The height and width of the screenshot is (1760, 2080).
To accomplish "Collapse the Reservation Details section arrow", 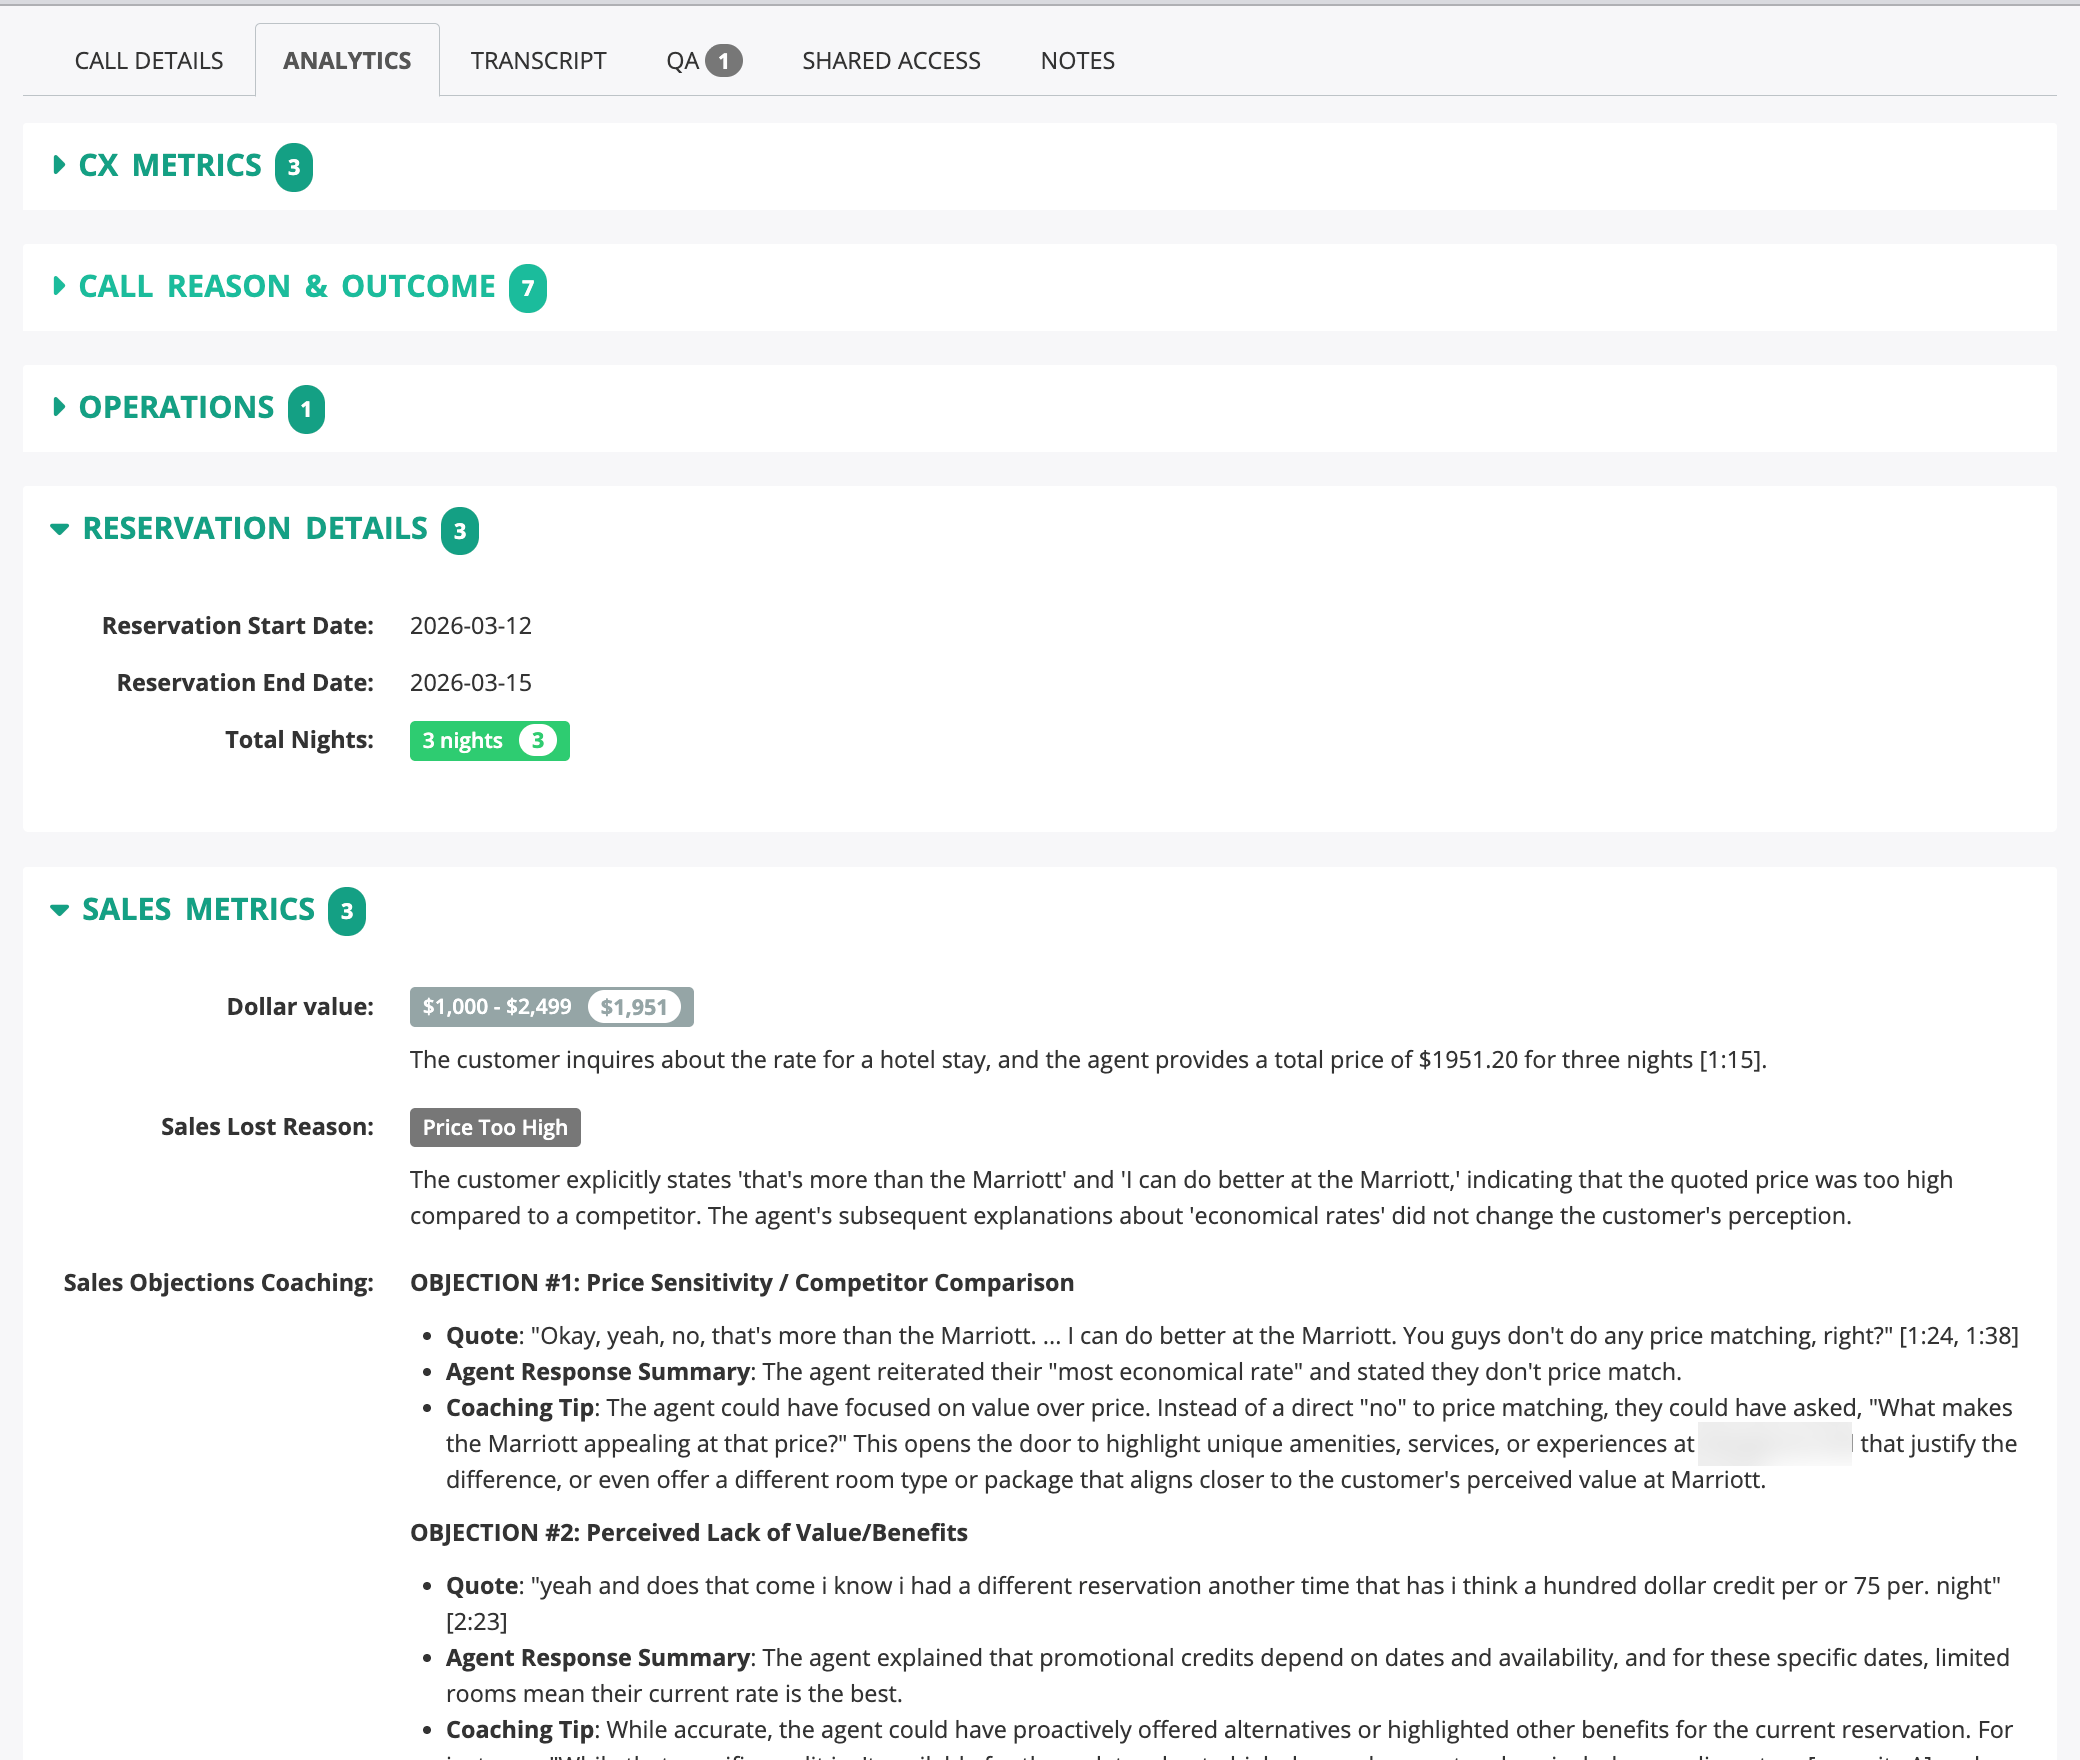I will pyautogui.click(x=60, y=529).
